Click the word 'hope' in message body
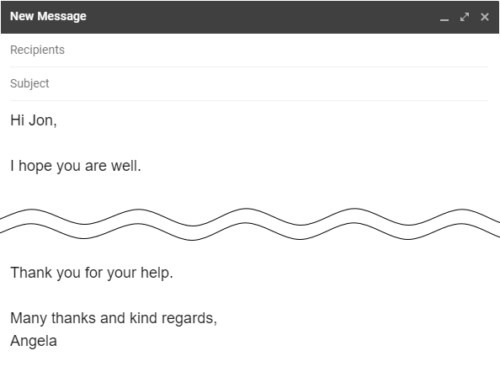The image size is (500, 372). click(35, 166)
